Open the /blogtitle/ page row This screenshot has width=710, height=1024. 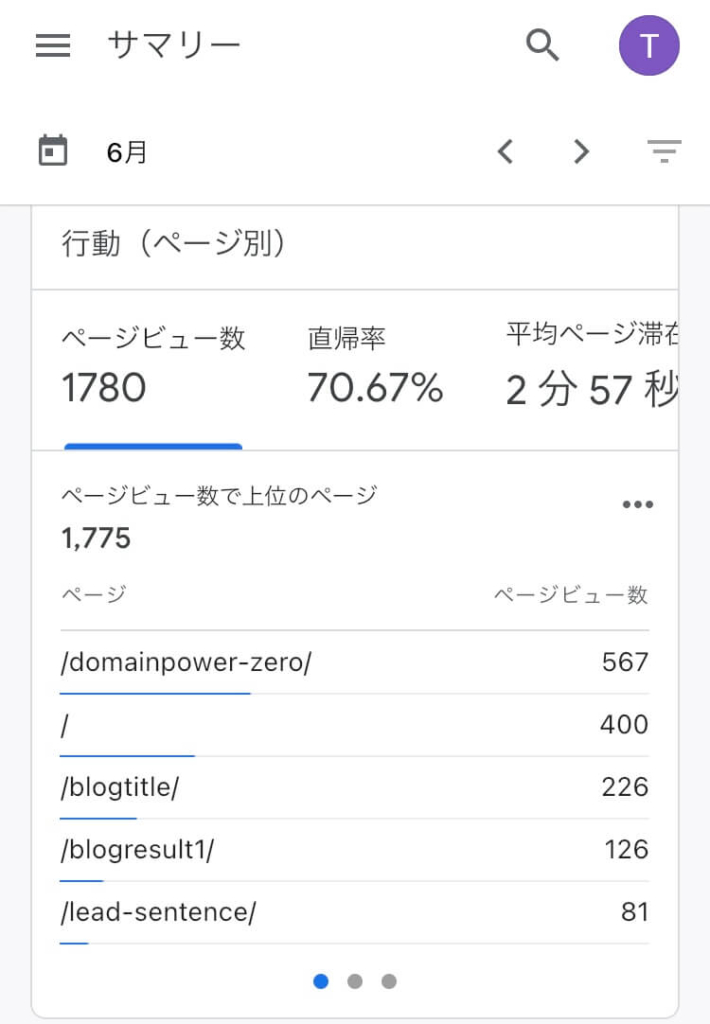354,787
